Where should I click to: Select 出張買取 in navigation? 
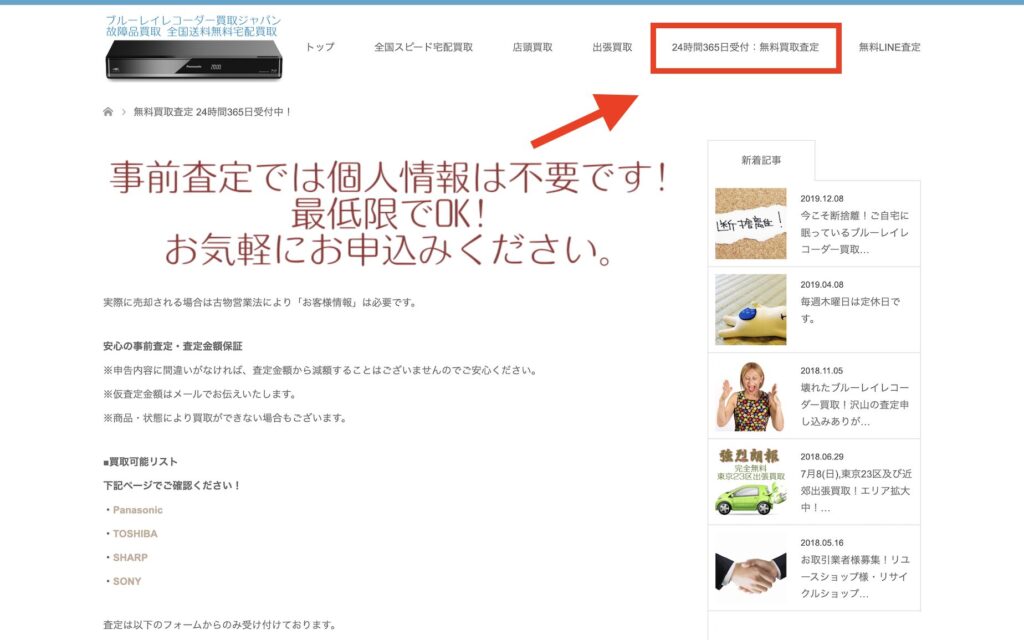(x=612, y=47)
